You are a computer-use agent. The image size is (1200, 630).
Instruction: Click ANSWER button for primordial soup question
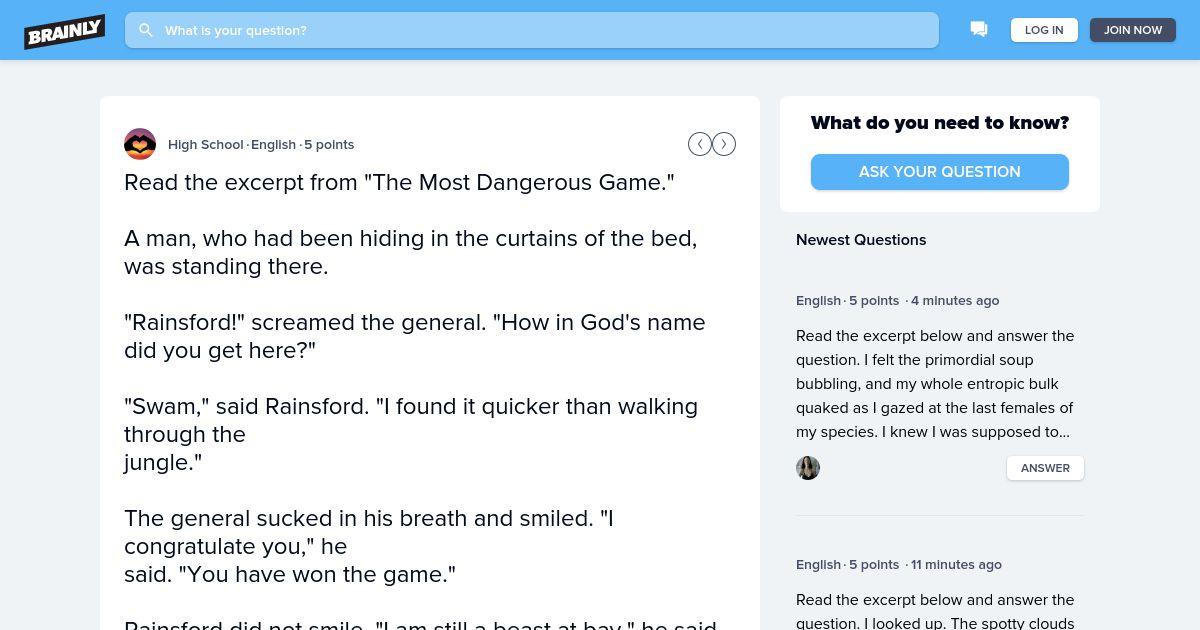point(1045,468)
